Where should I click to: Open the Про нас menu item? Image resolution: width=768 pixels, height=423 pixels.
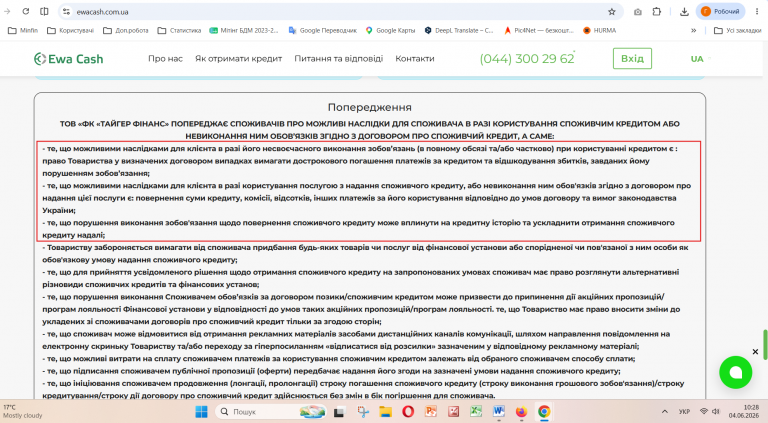click(x=165, y=58)
